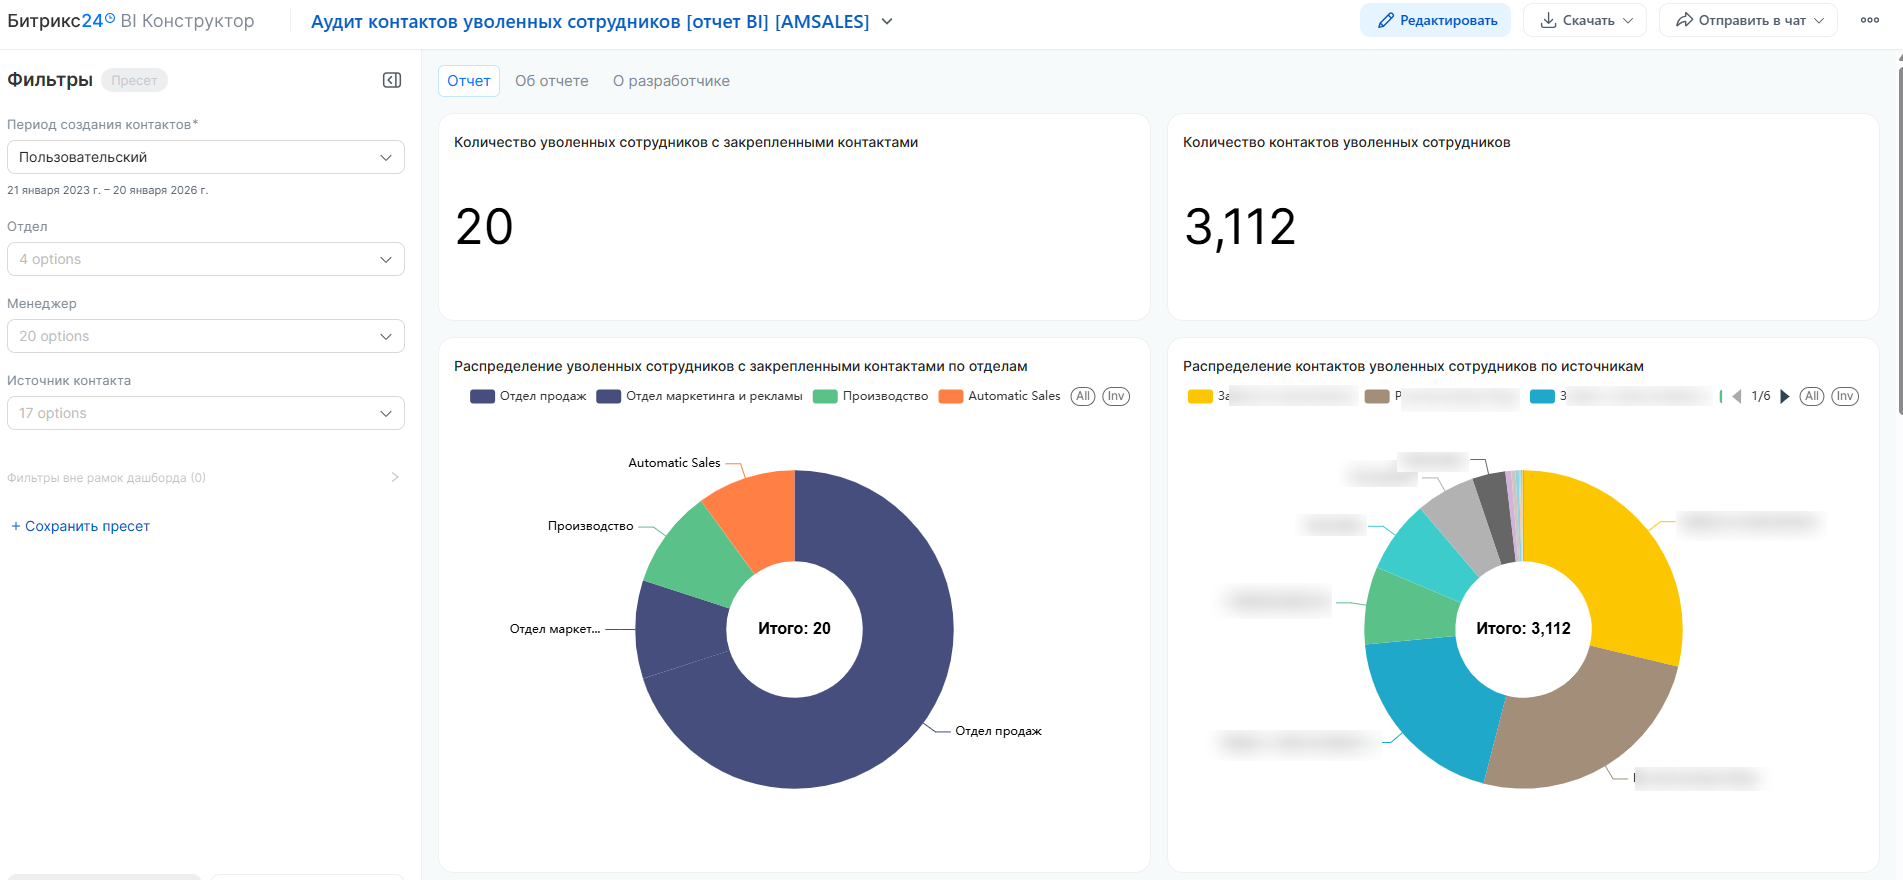Click Inv in departments chart legend

tap(1115, 396)
